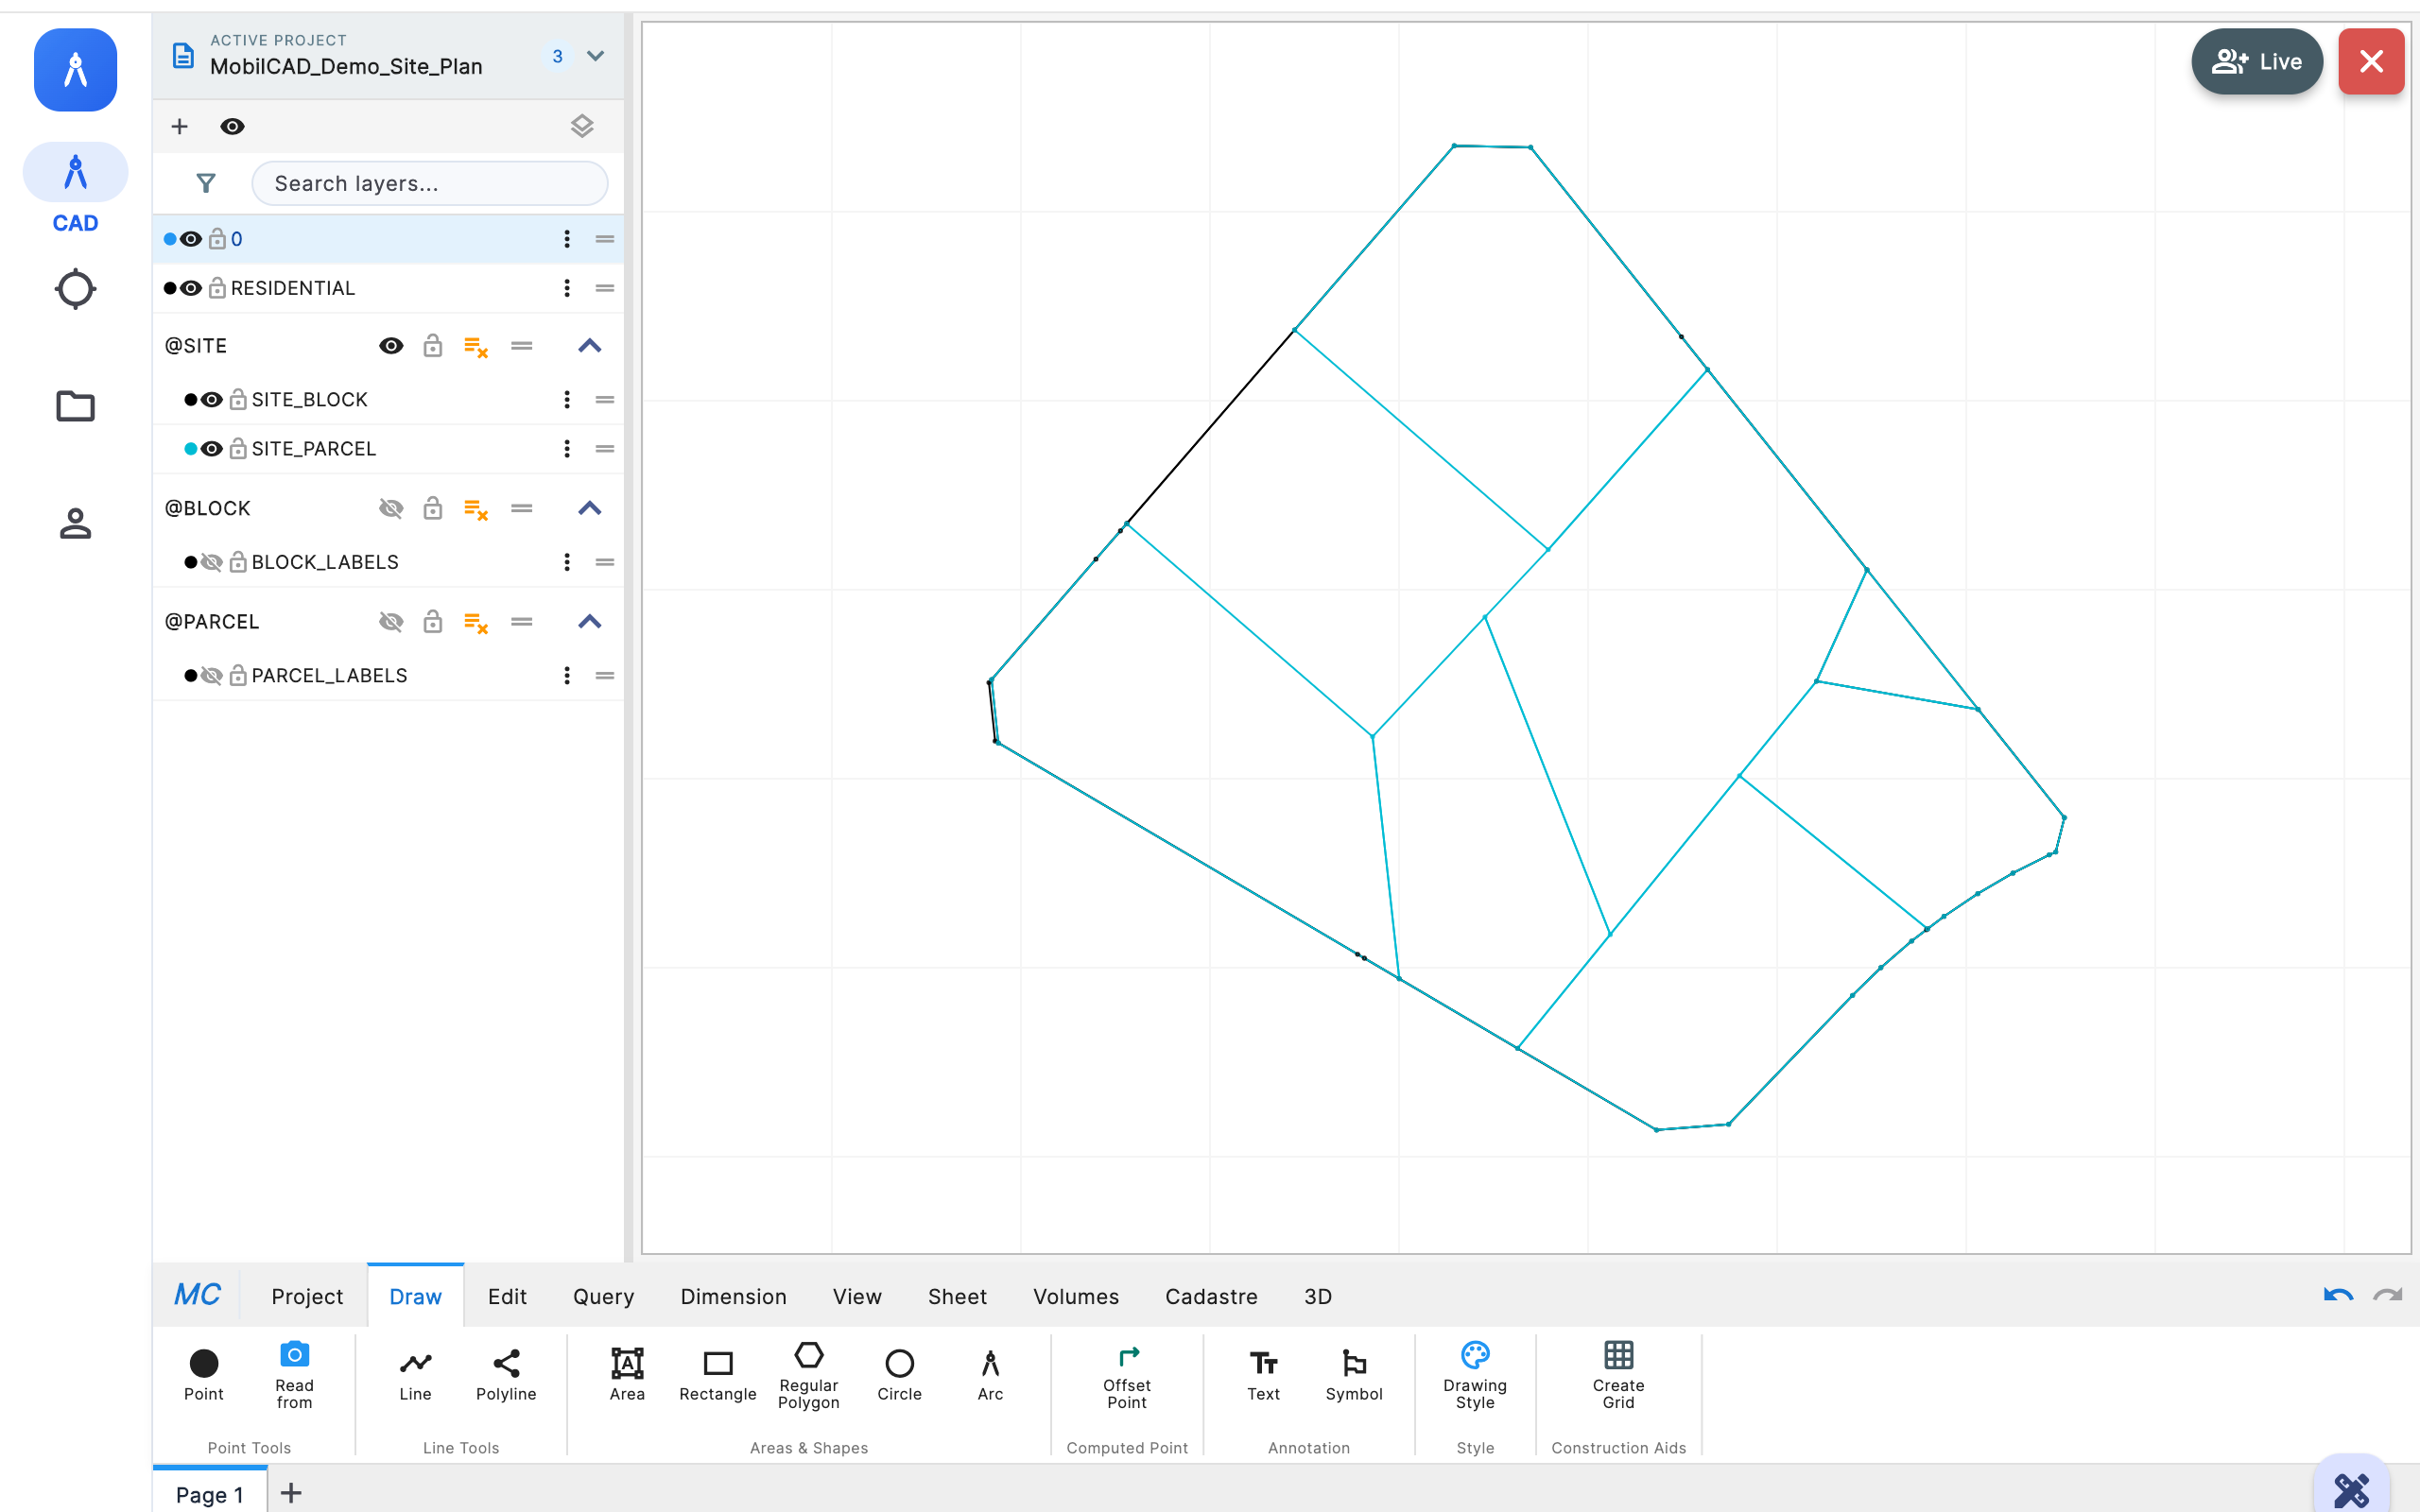The width and height of the screenshot is (2420, 1512).
Task: Switch to the Dimension tab
Action: pos(733,1296)
